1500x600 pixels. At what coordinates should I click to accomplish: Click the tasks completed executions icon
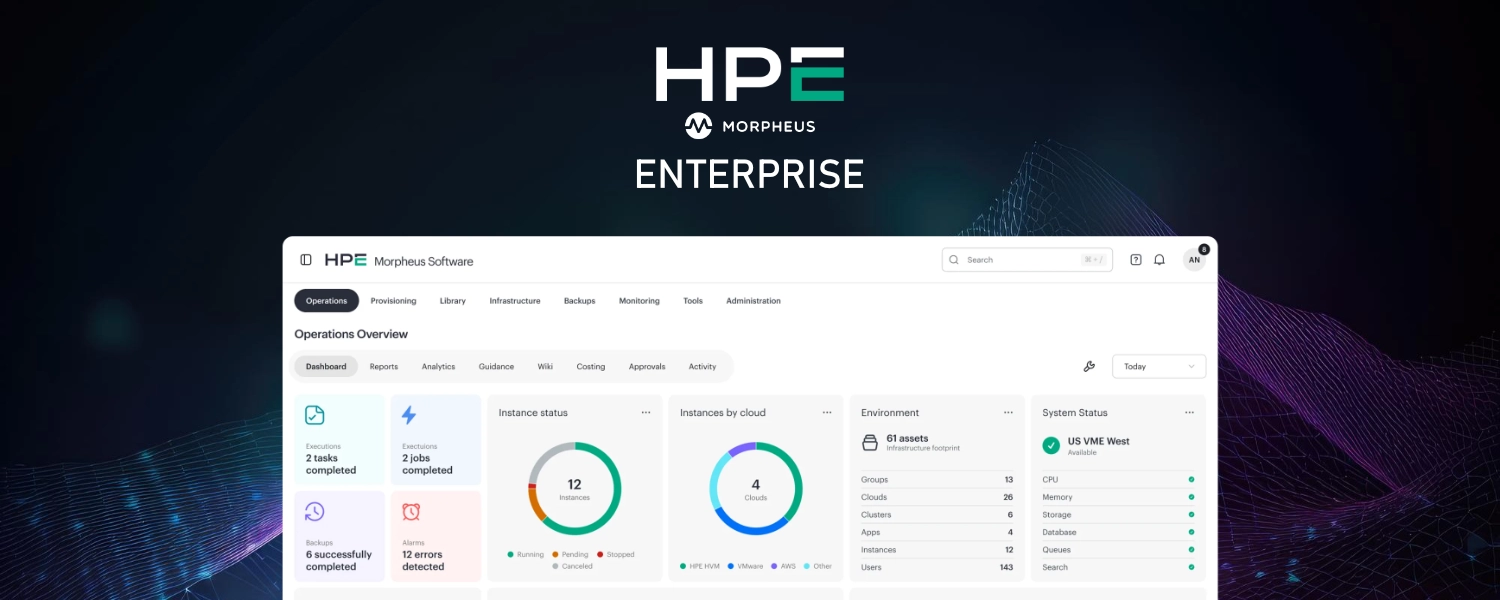[314, 415]
